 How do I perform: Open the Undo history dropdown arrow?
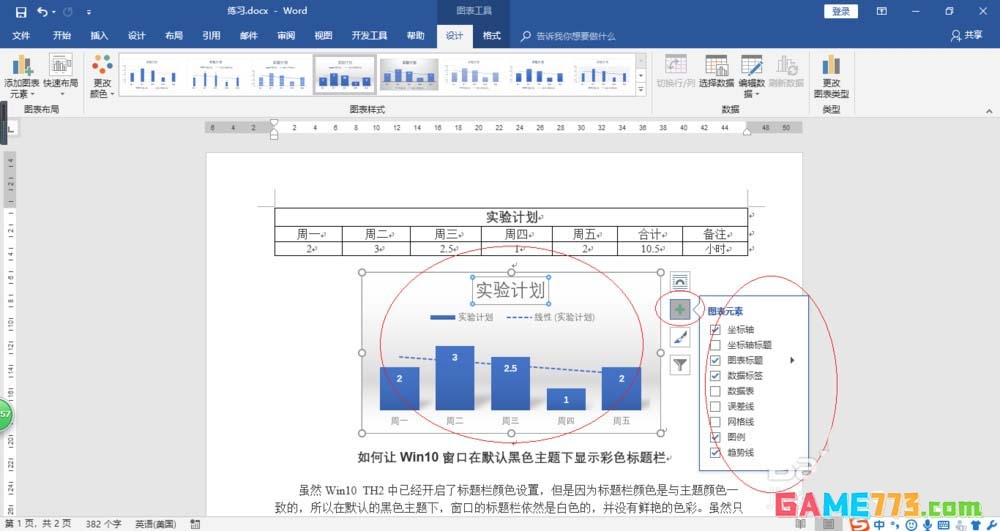click(x=54, y=11)
